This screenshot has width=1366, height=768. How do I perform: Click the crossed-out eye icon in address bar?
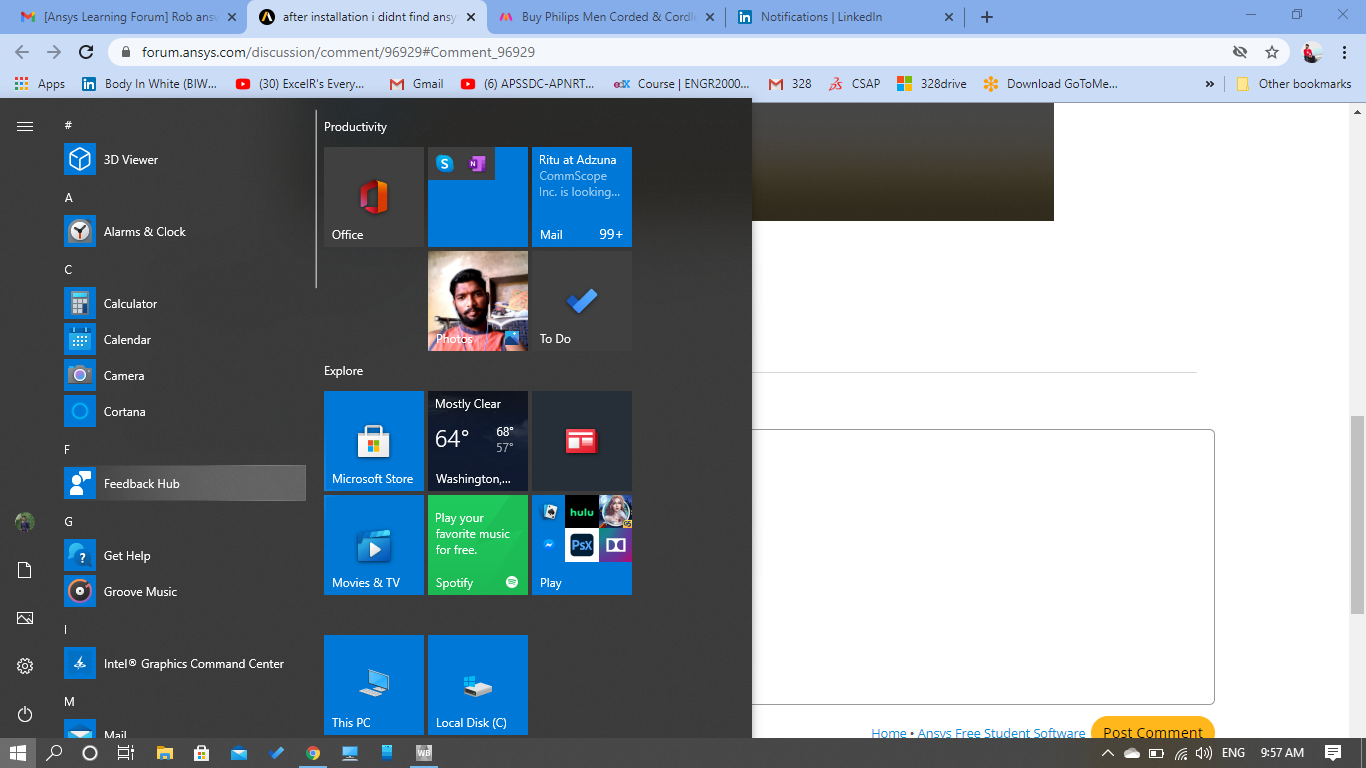[1240, 52]
